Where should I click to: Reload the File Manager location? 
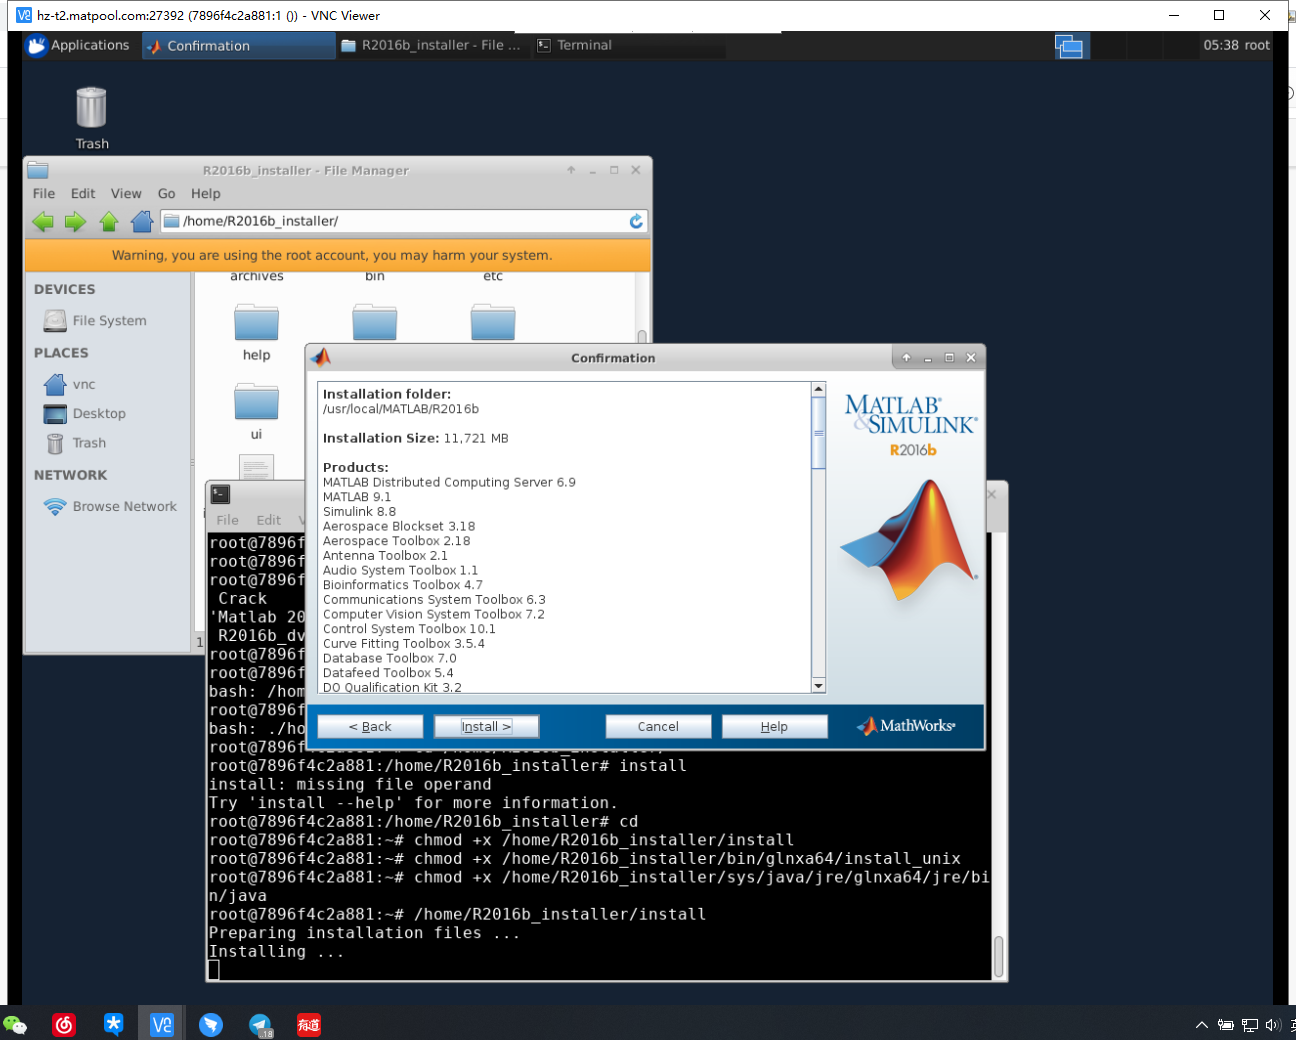coord(636,221)
